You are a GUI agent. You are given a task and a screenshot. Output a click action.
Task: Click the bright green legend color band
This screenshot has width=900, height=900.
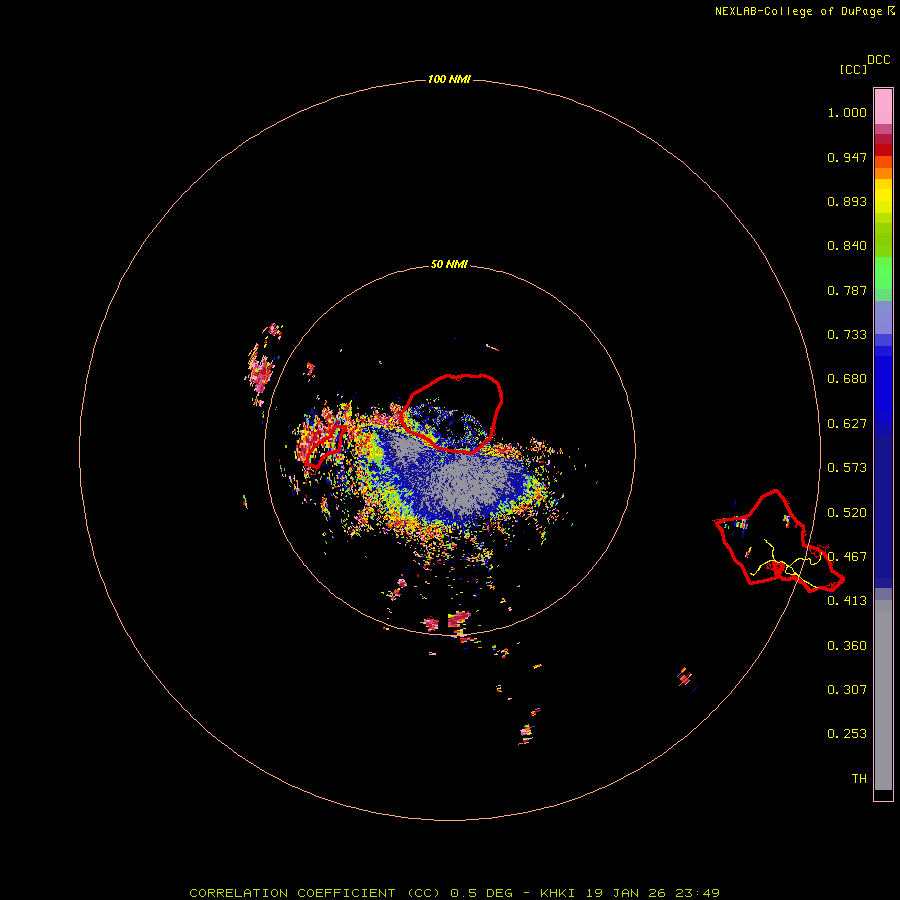coord(883,273)
